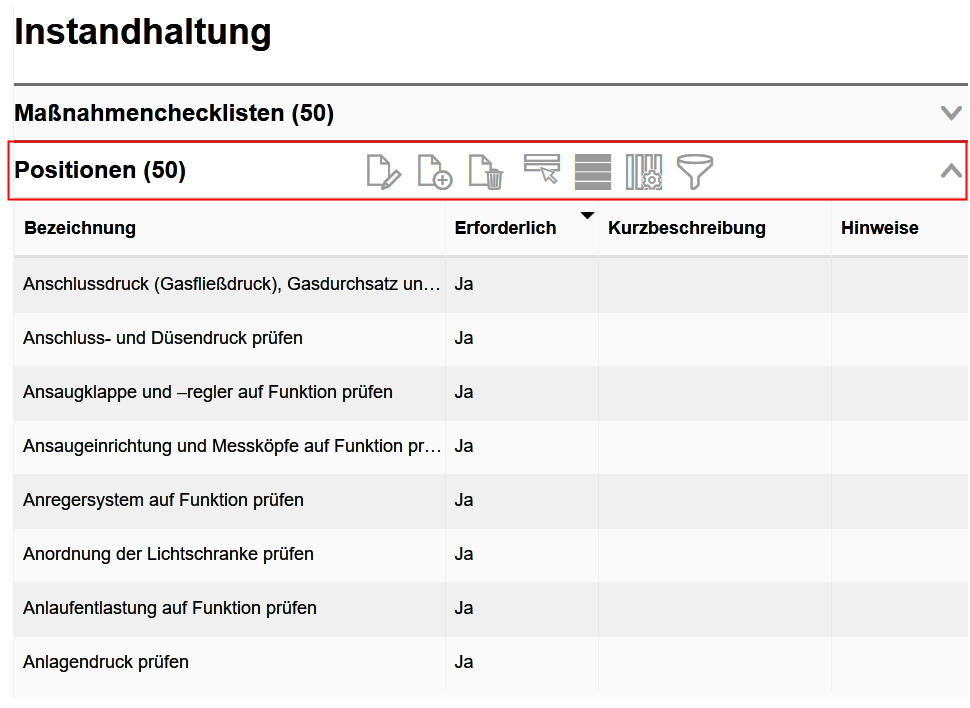Select the Anregersystem auf Funktion prüfen row
Image resolution: width=970 pixels, height=708 pixels.
point(163,500)
